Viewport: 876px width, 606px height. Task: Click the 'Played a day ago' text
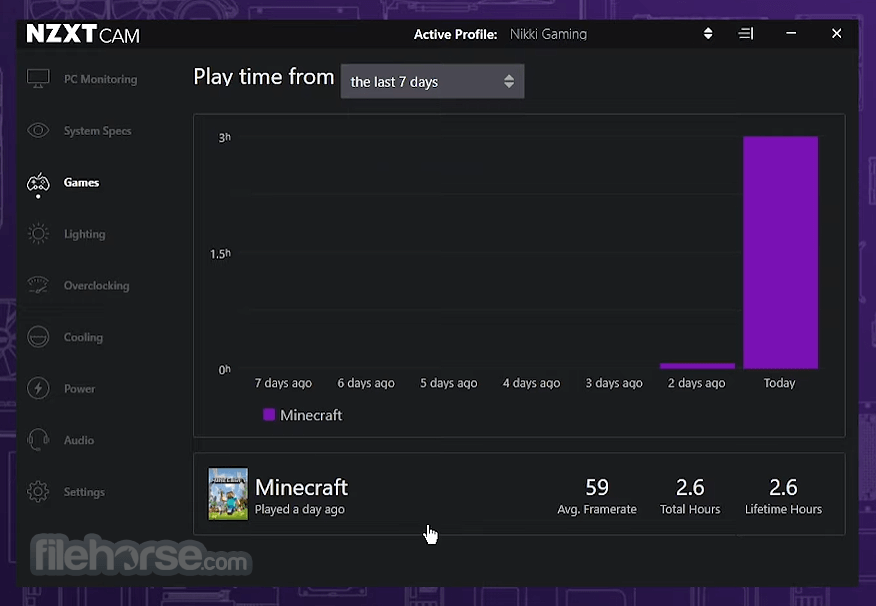pyautogui.click(x=300, y=509)
